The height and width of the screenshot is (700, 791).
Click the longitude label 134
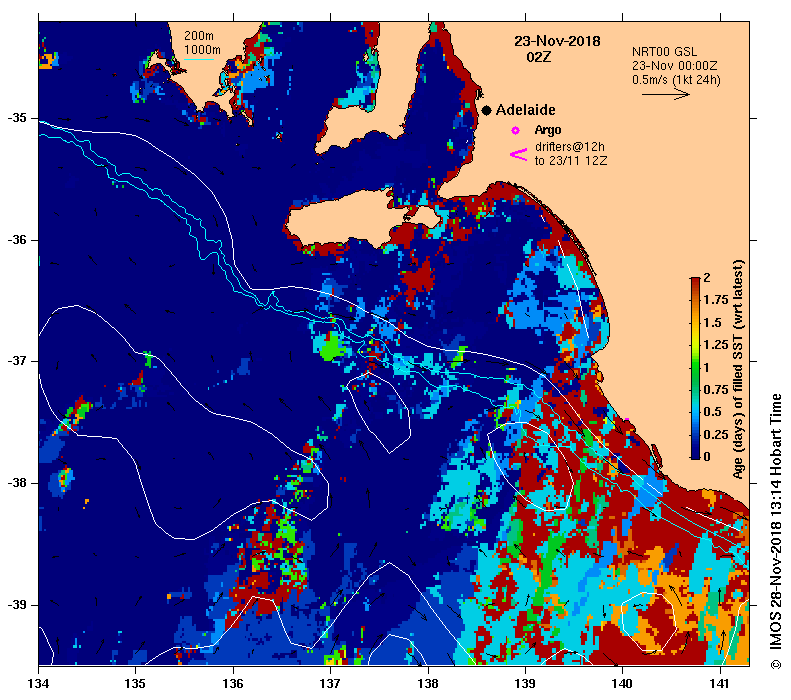tap(38, 683)
